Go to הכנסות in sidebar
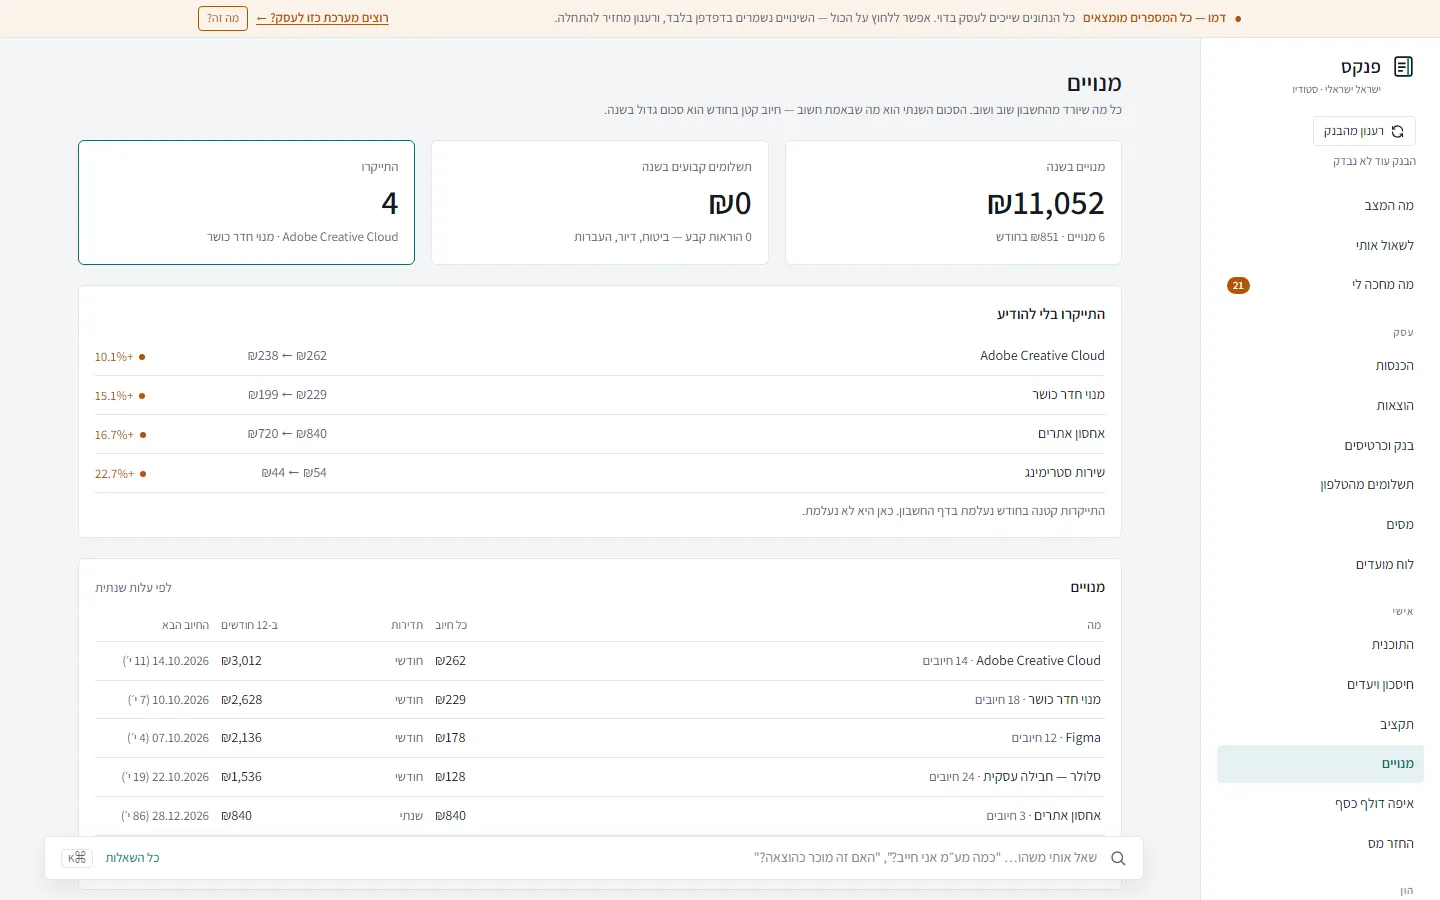Image resolution: width=1440 pixels, height=900 pixels. point(1320,366)
